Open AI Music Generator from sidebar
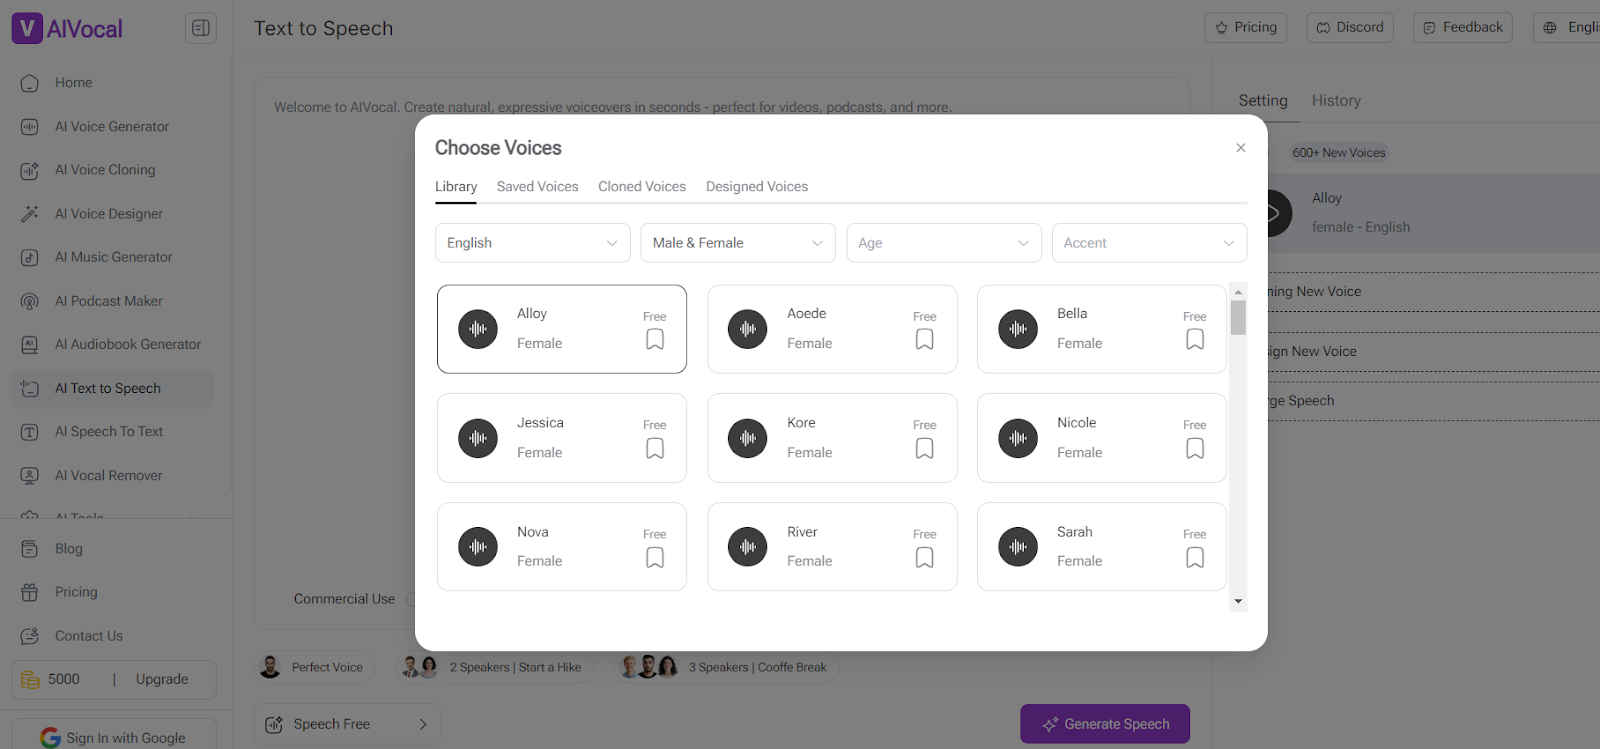The height and width of the screenshot is (749, 1600). [x=113, y=257]
